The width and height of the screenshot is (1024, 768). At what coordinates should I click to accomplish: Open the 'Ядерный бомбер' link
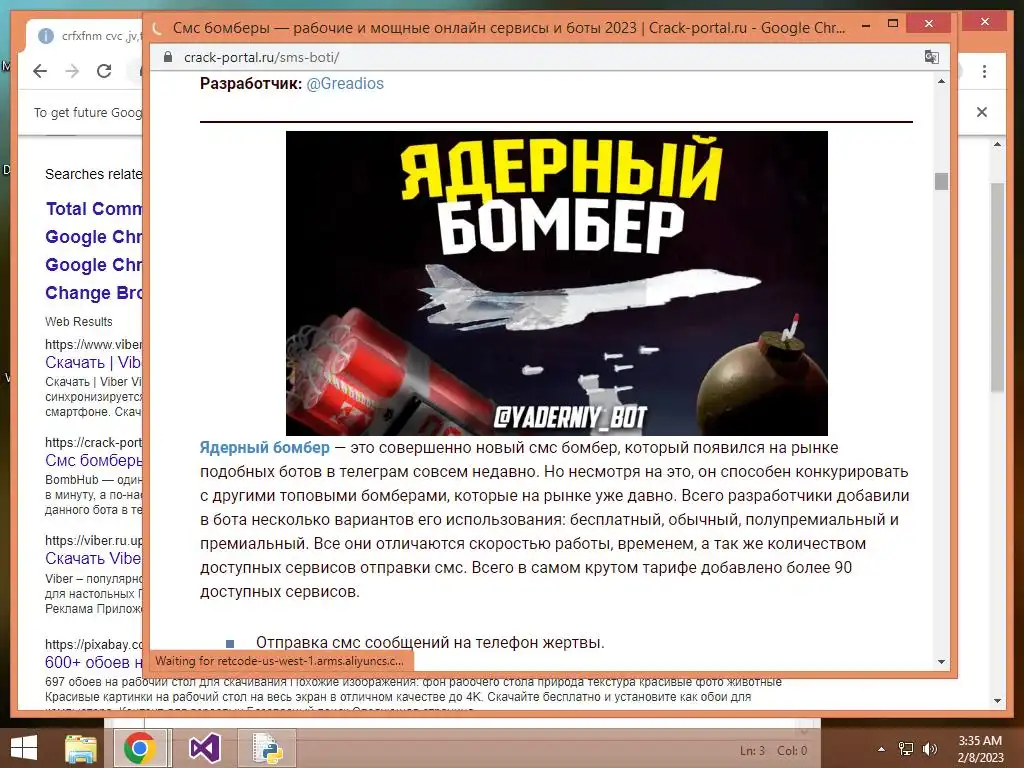click(264, 447)
